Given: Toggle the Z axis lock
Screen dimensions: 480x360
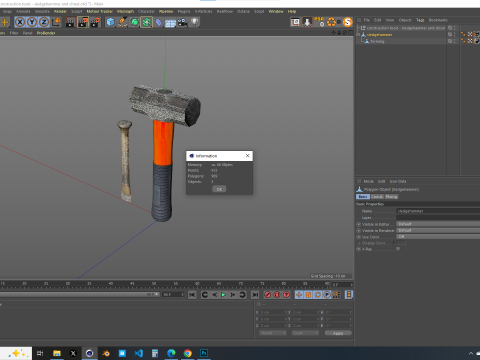Looking at the screenshot, I should [x=44, y=22].
